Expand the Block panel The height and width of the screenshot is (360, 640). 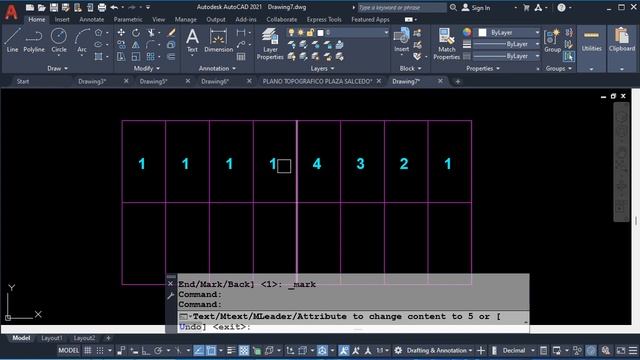410,69
